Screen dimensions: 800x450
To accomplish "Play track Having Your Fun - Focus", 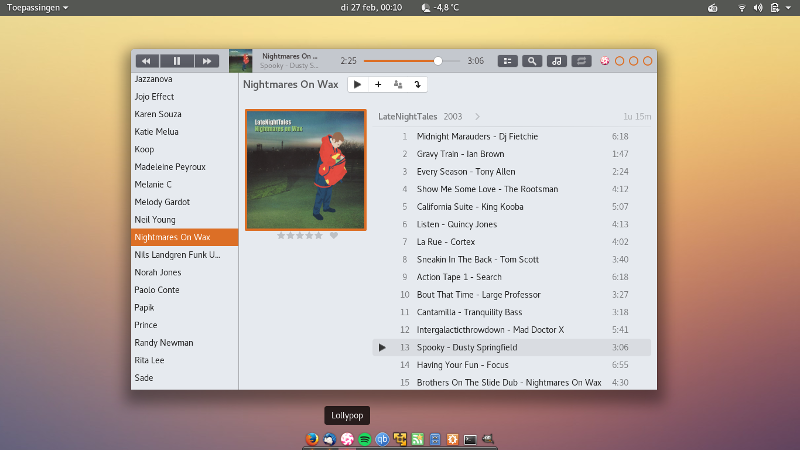I will pos(512,365).
